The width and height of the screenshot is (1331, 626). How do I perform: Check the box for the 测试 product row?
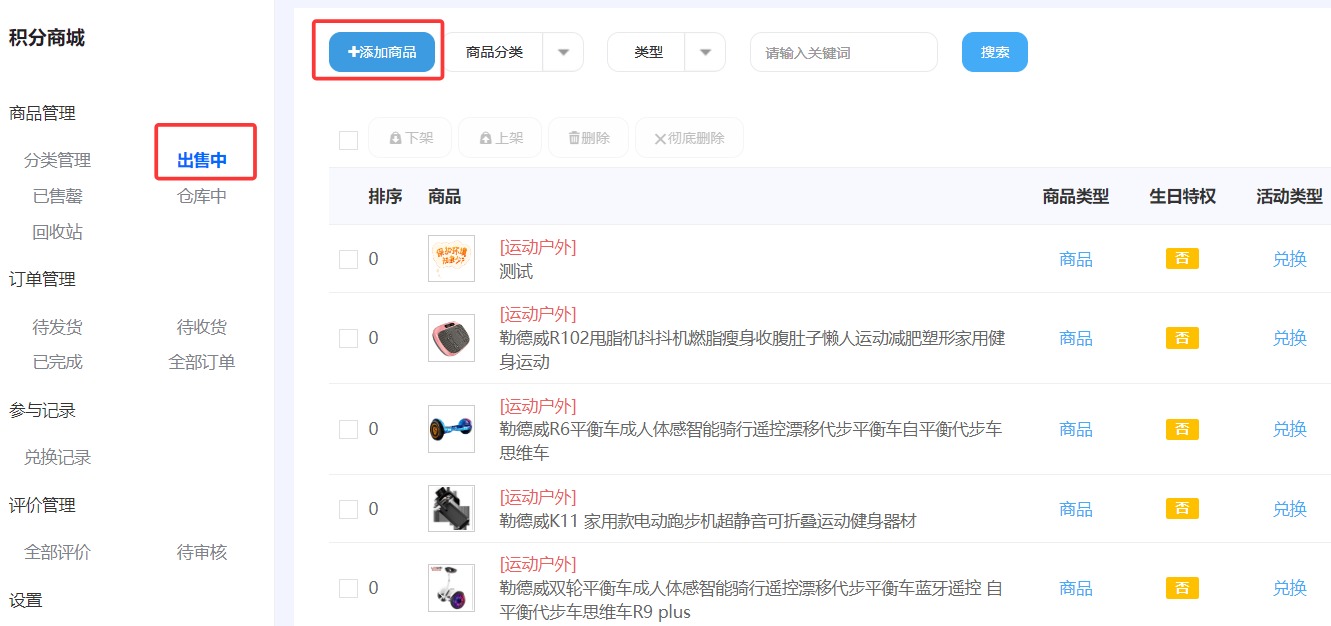point(348,259)
